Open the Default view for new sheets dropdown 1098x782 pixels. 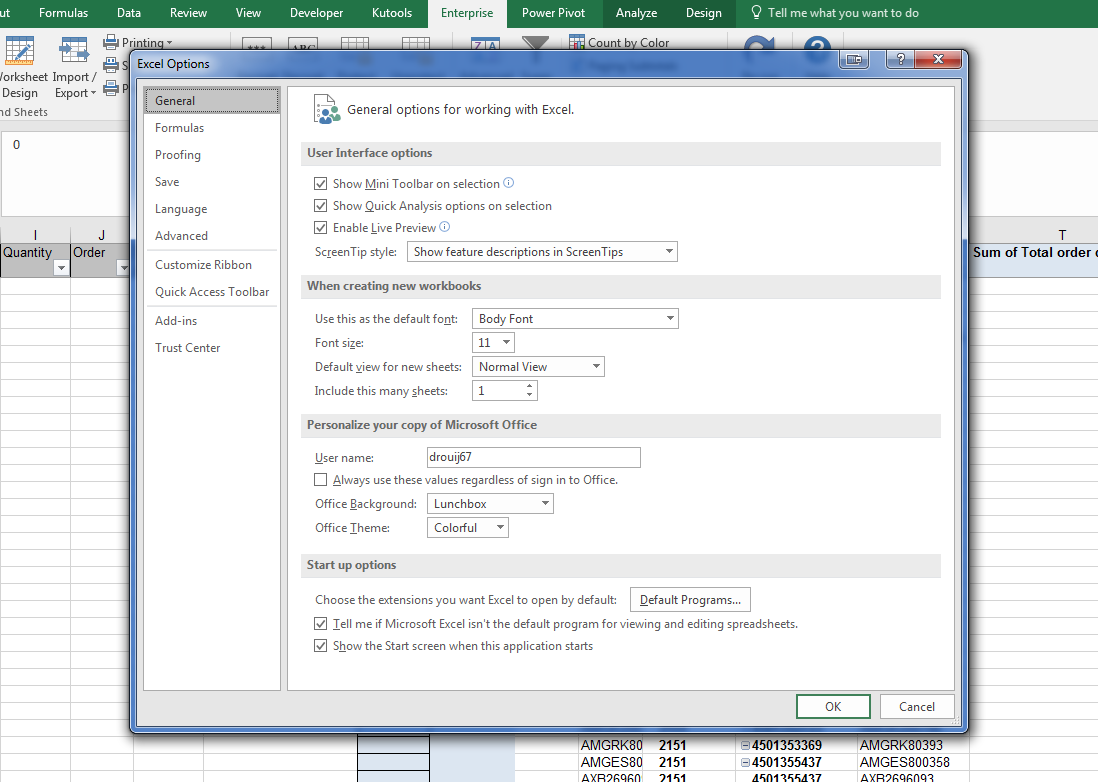(596, 366)
